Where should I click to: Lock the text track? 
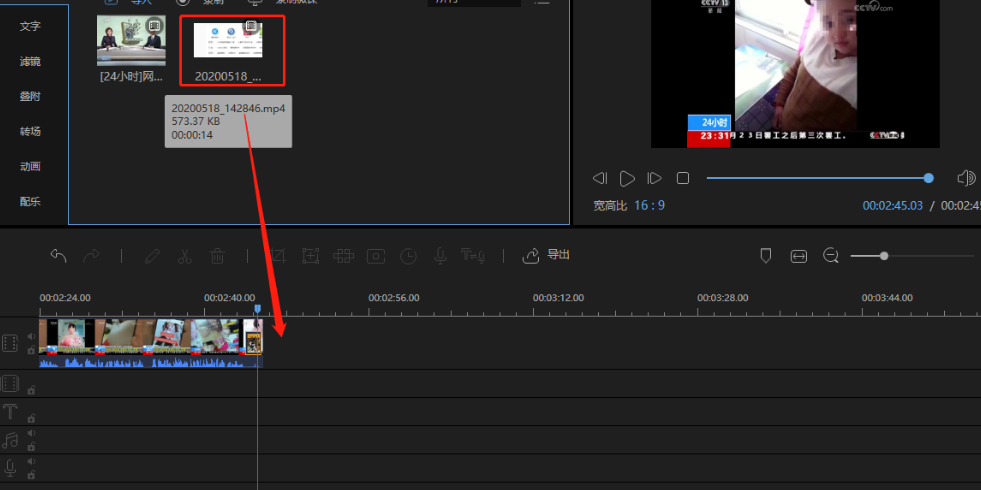pos(31,419)
